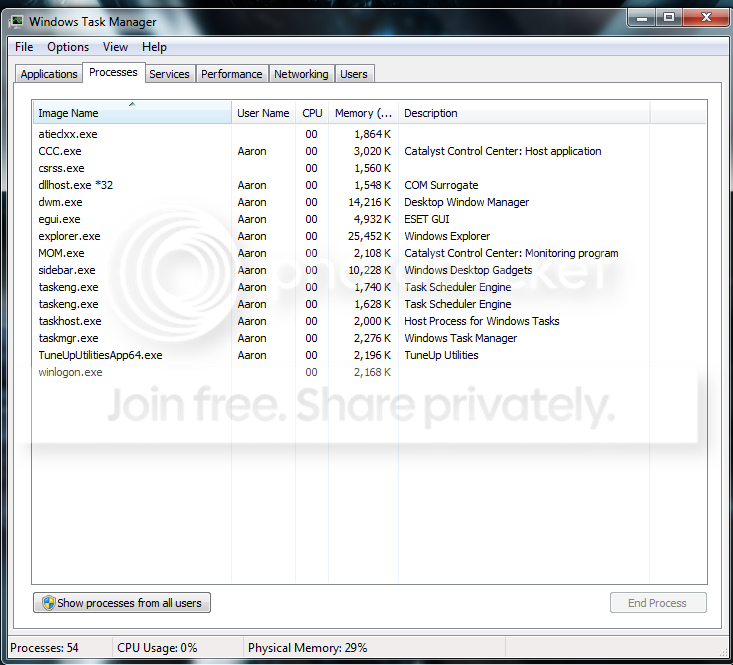The height and width of the screenshot is (665, 733).
Task: Click Show processes from all users
Action: pyautogui.click(x=122, y=603)
